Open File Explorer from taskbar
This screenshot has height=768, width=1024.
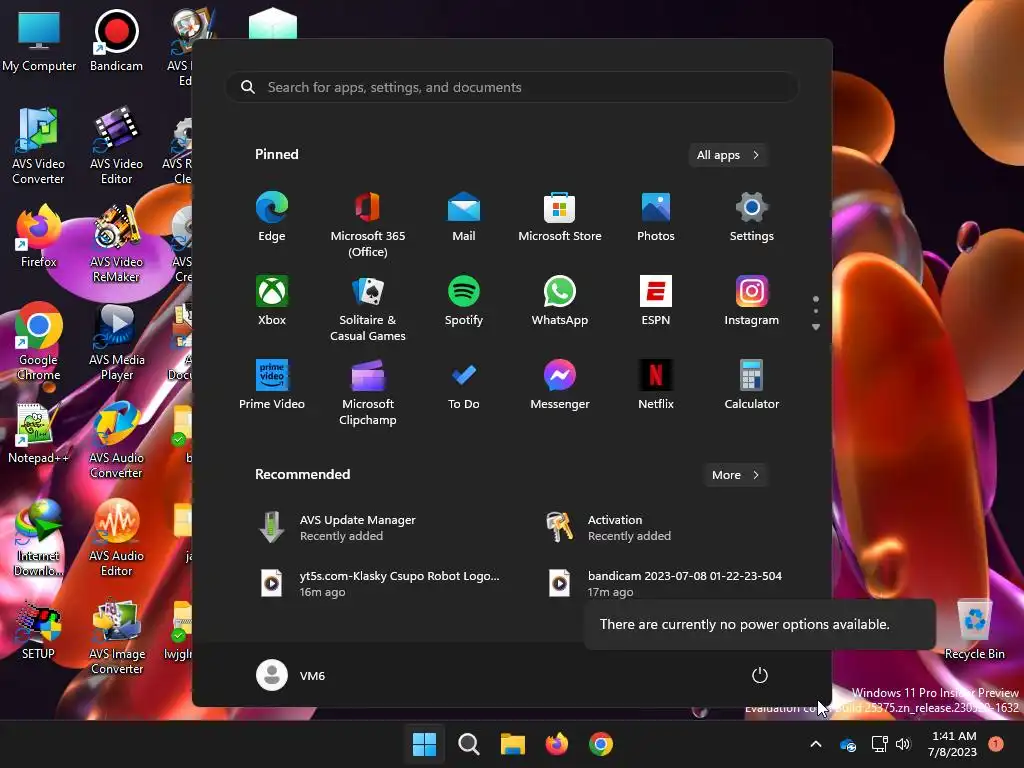(x=513, y=744)
